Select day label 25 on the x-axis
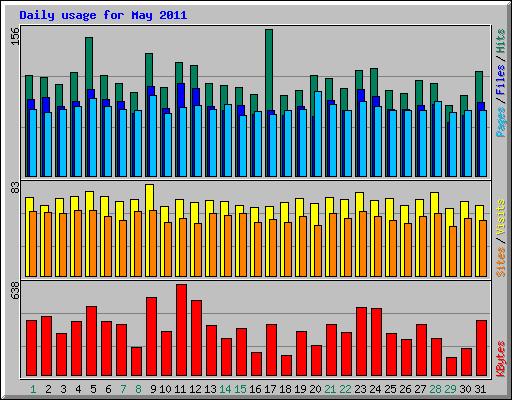 tap(390, 389)
